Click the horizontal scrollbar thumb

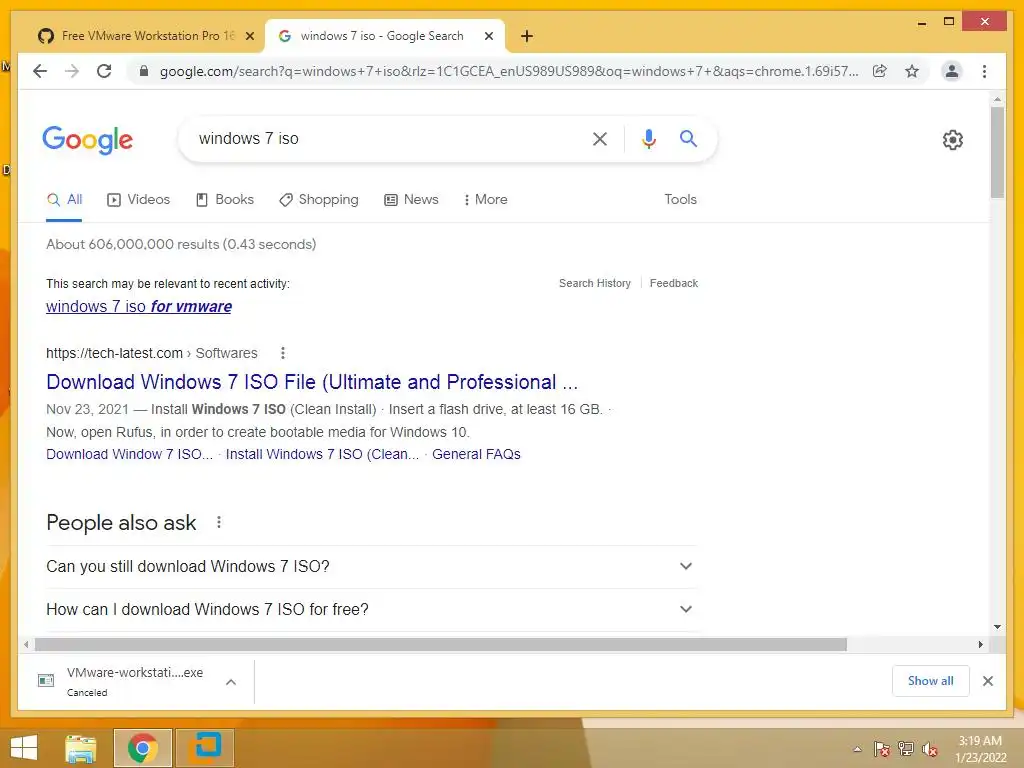tap(441, 645)
